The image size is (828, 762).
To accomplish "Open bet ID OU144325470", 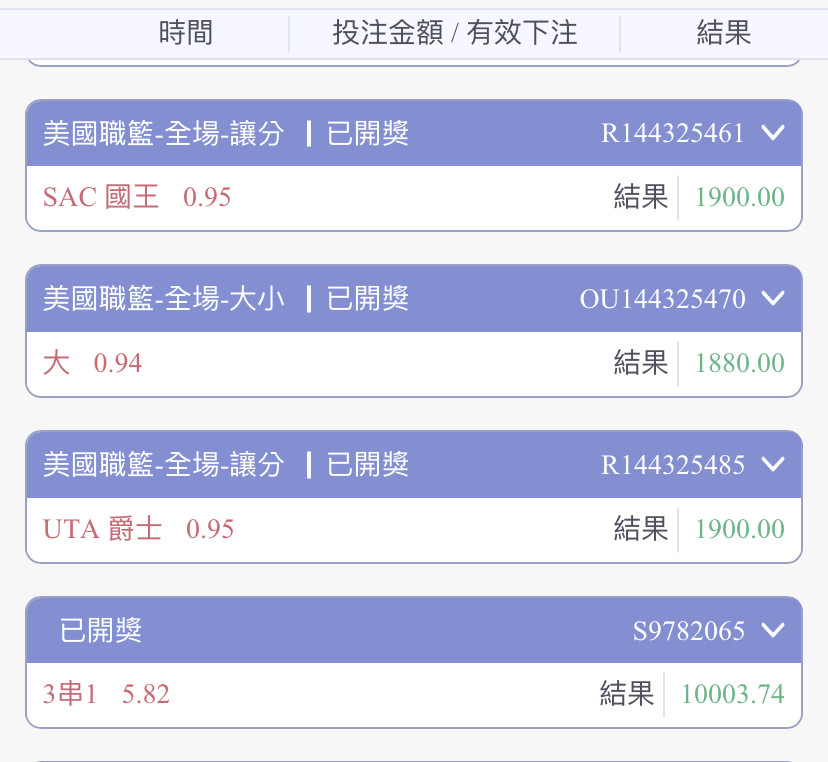I will [662, 299].
